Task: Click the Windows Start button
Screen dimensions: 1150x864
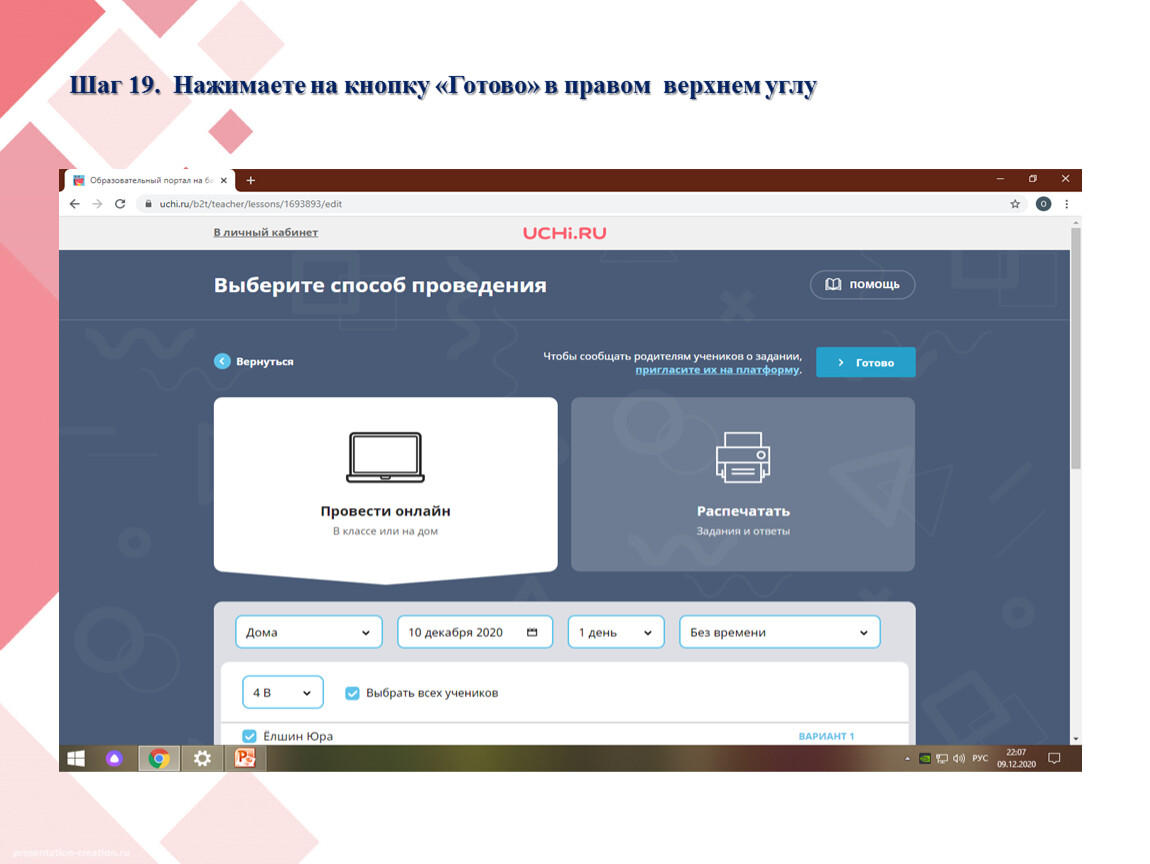Action: 76,759
